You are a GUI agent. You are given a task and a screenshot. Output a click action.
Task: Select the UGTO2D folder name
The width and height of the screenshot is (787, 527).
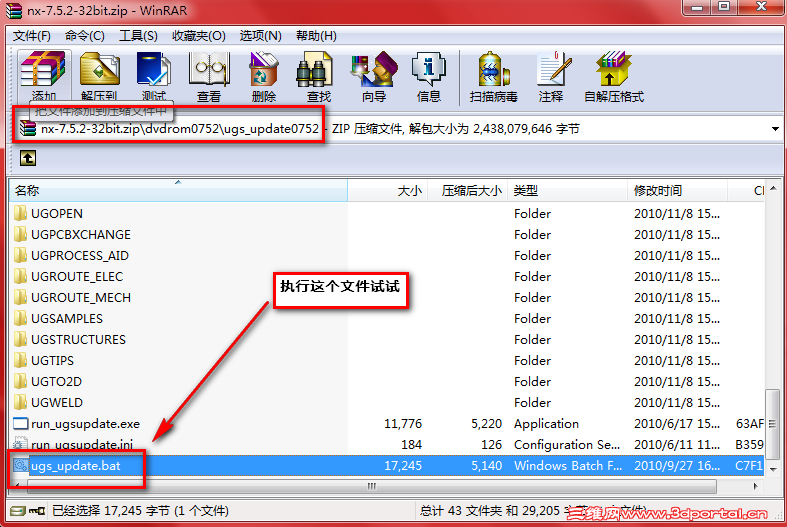click(56, 382)
